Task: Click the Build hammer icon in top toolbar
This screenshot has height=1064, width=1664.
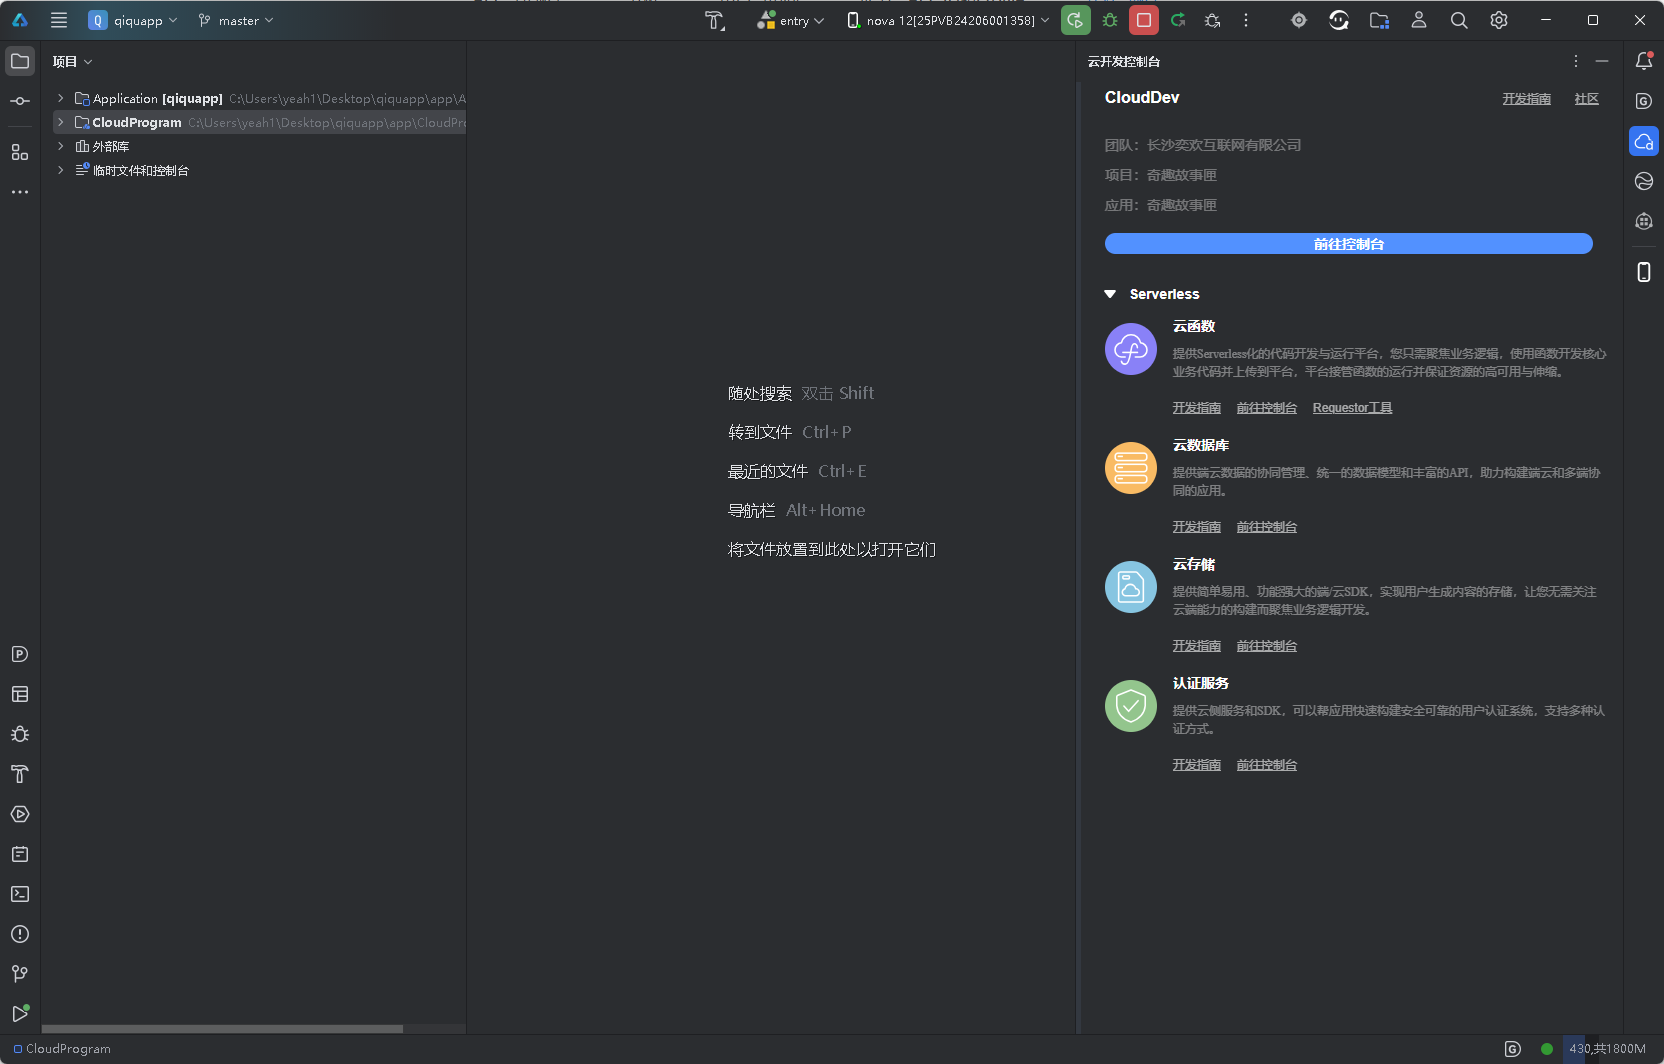Action: [714, 20]
